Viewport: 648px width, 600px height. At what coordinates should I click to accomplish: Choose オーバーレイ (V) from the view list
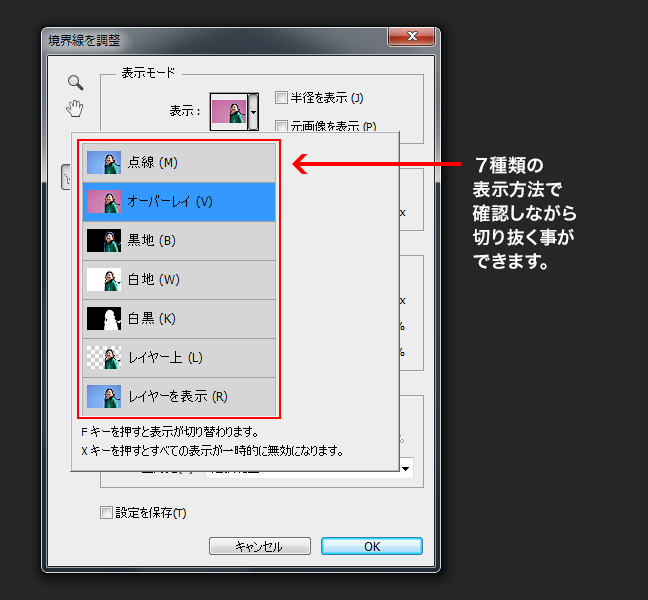pyautogui.click(x=178, y=201)
